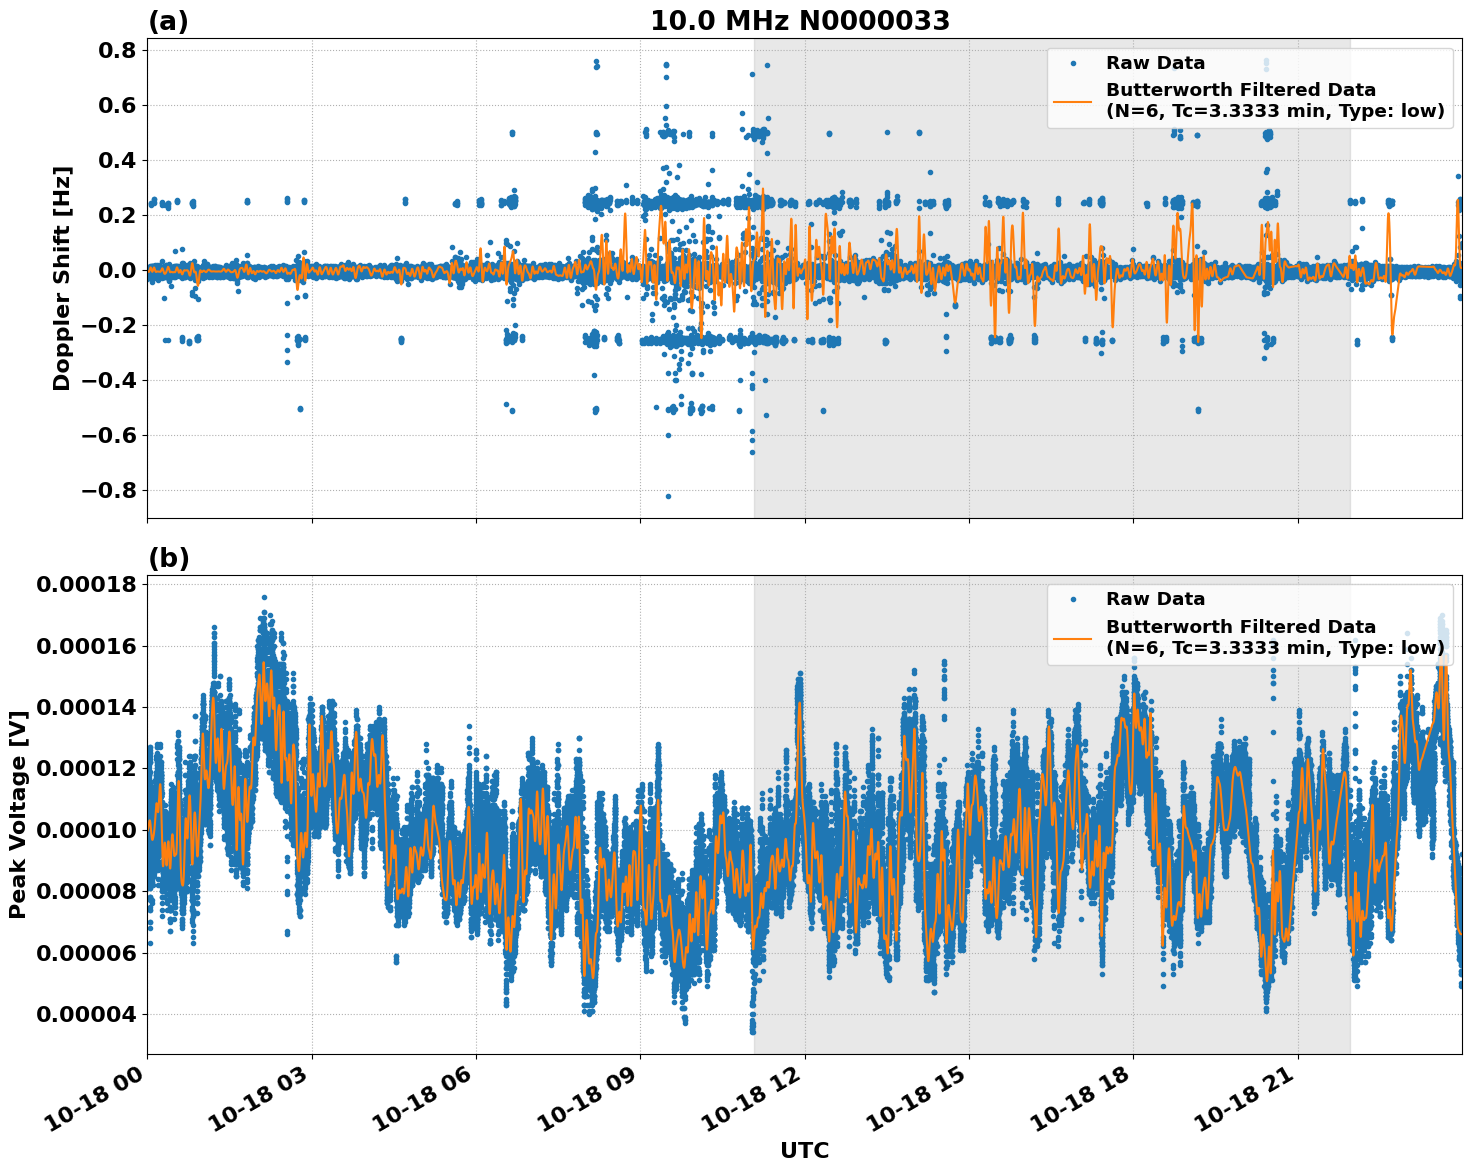Select the panel label (a)
The image size is (1472, 1172).
point(167,18)
